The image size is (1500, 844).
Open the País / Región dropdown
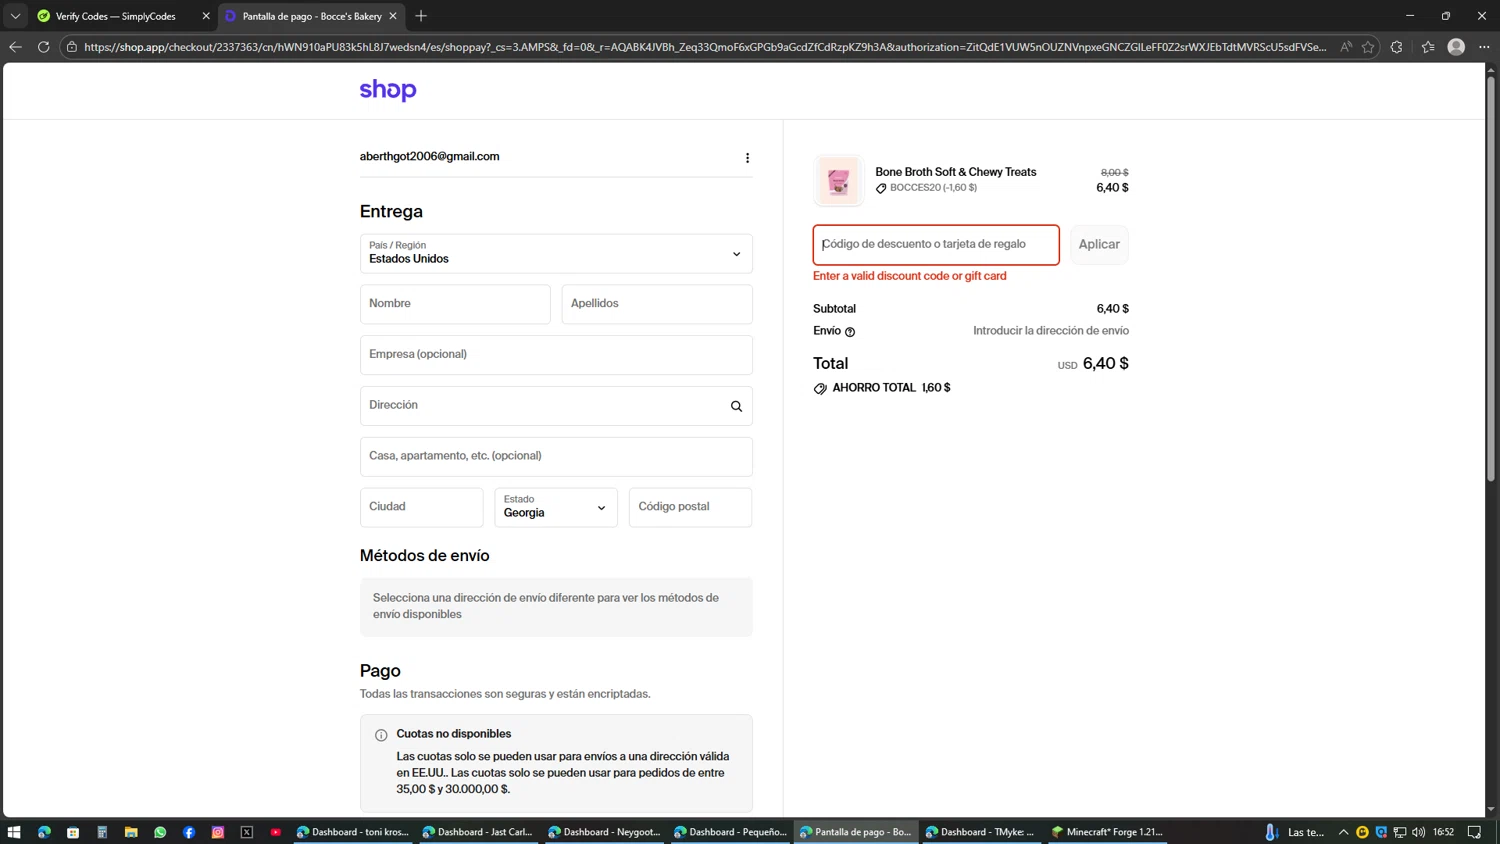556,254
